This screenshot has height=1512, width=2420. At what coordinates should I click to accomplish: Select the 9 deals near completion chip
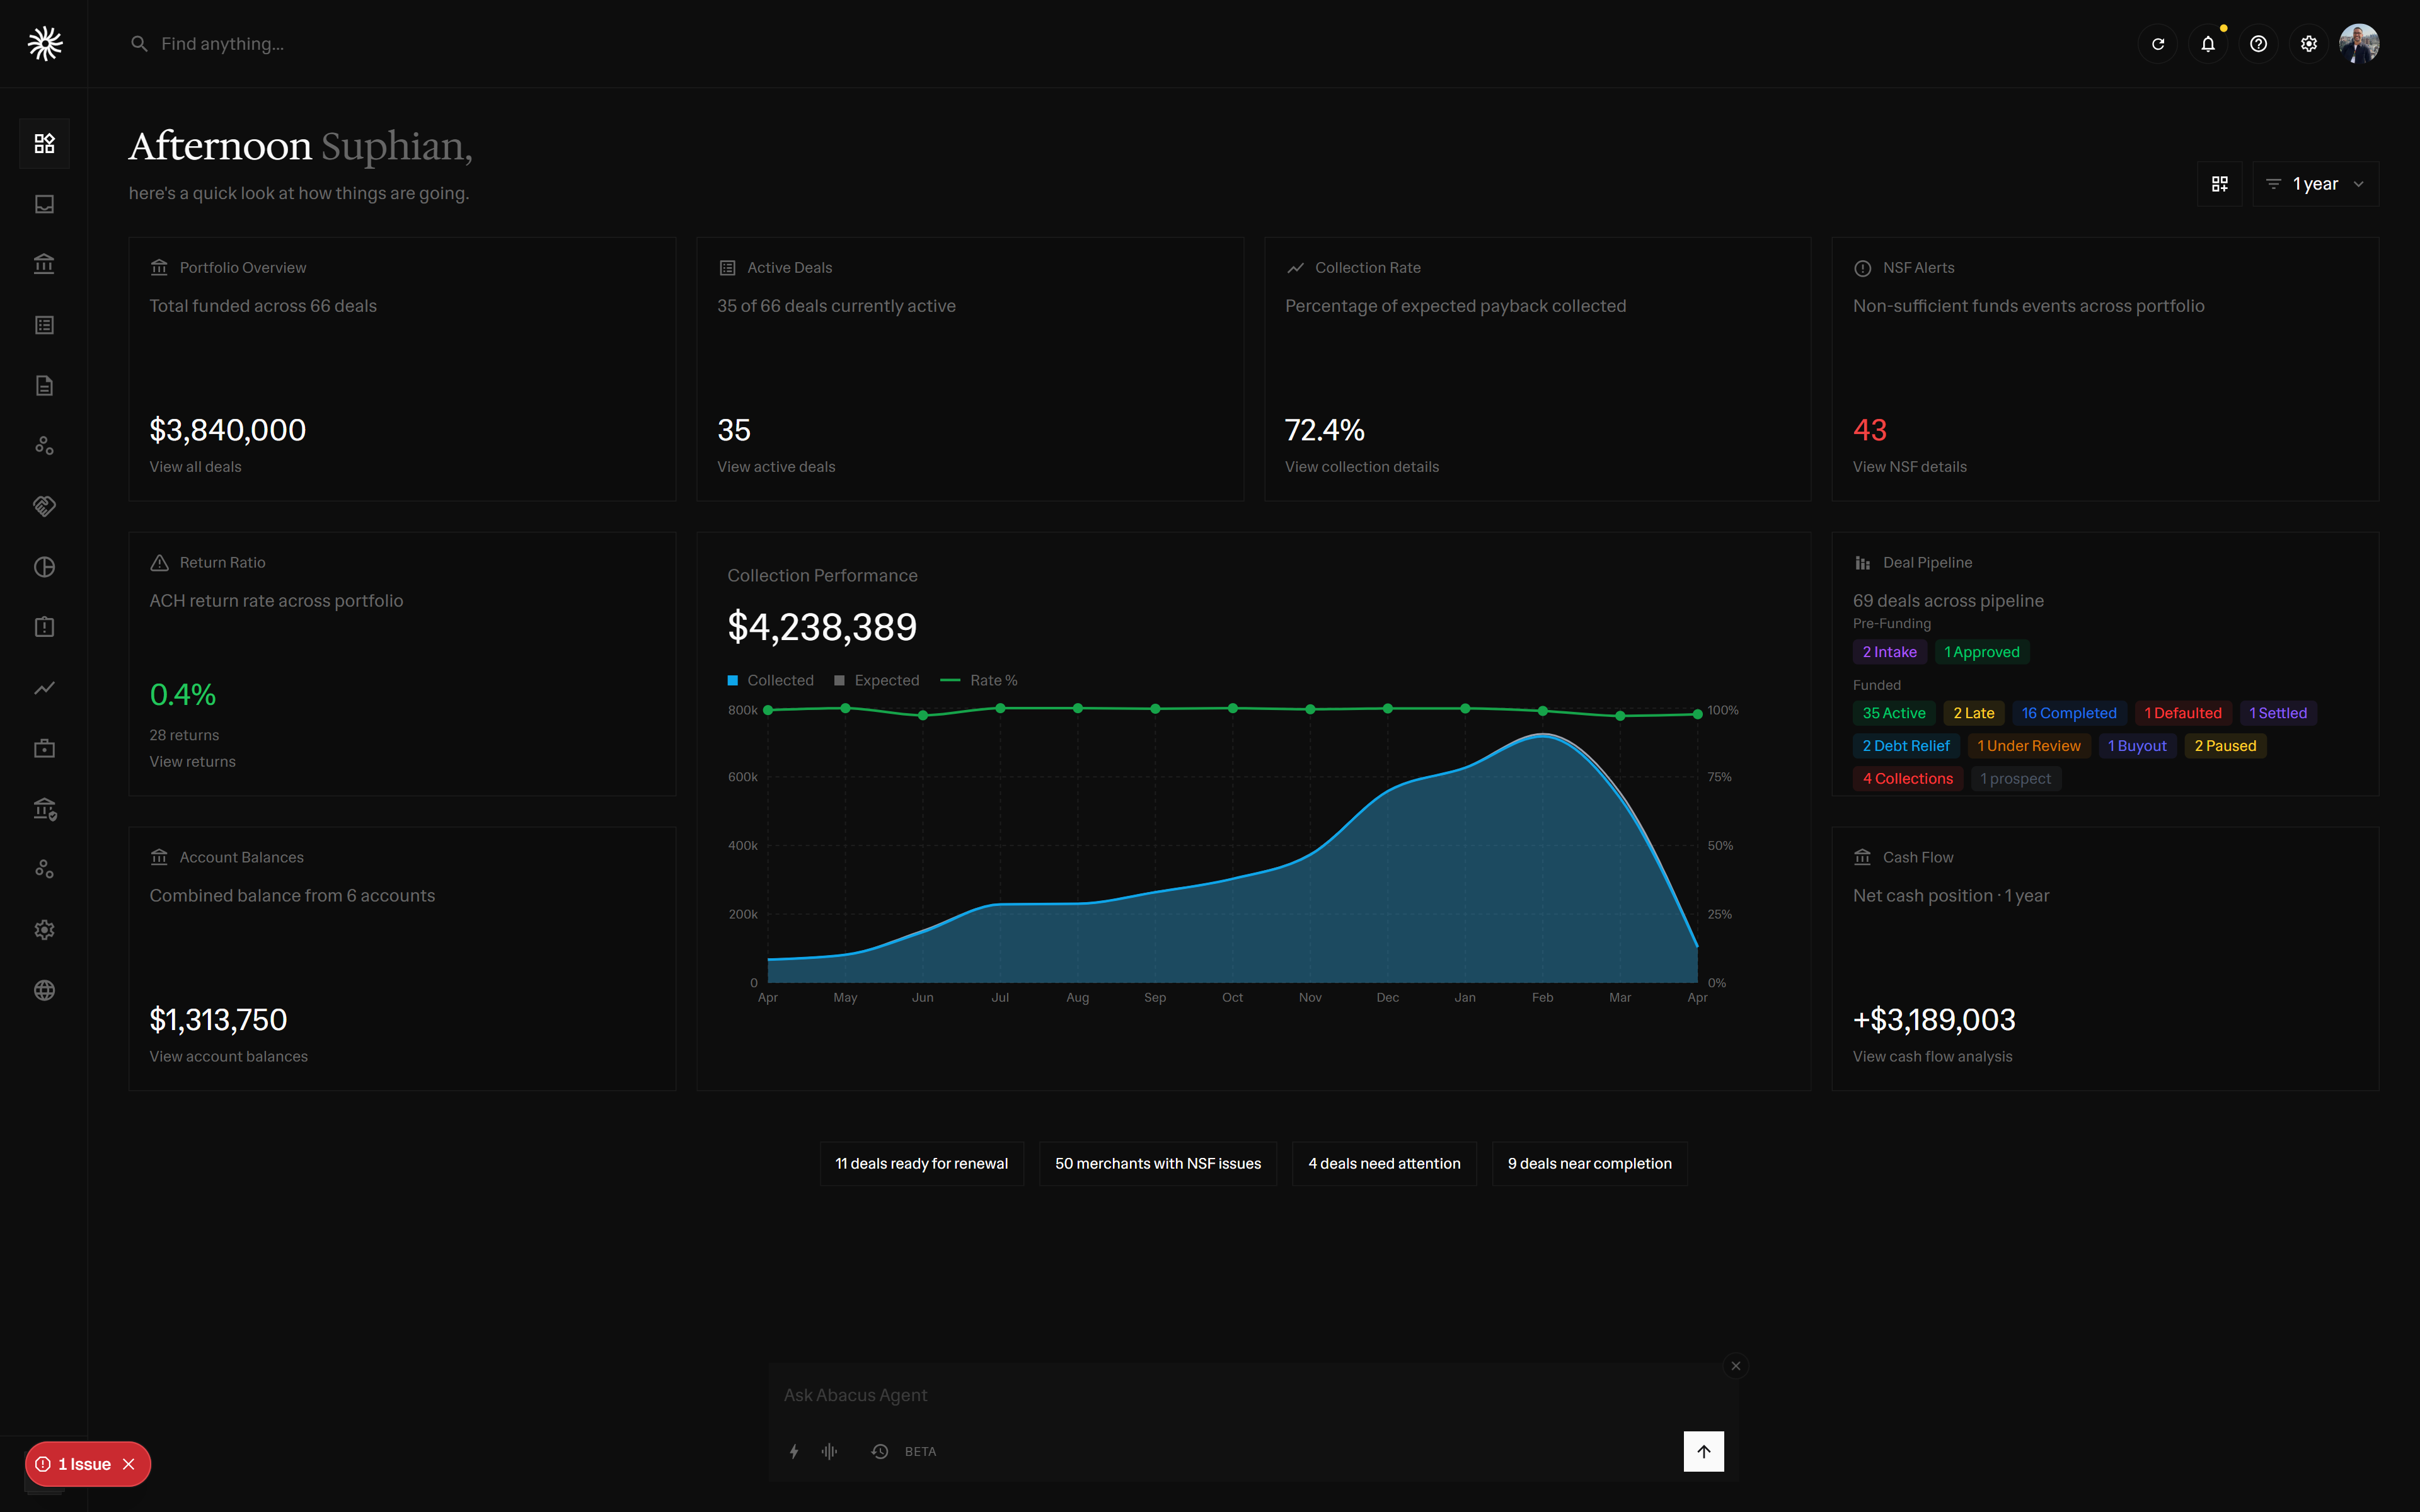pos(1589,1163)
